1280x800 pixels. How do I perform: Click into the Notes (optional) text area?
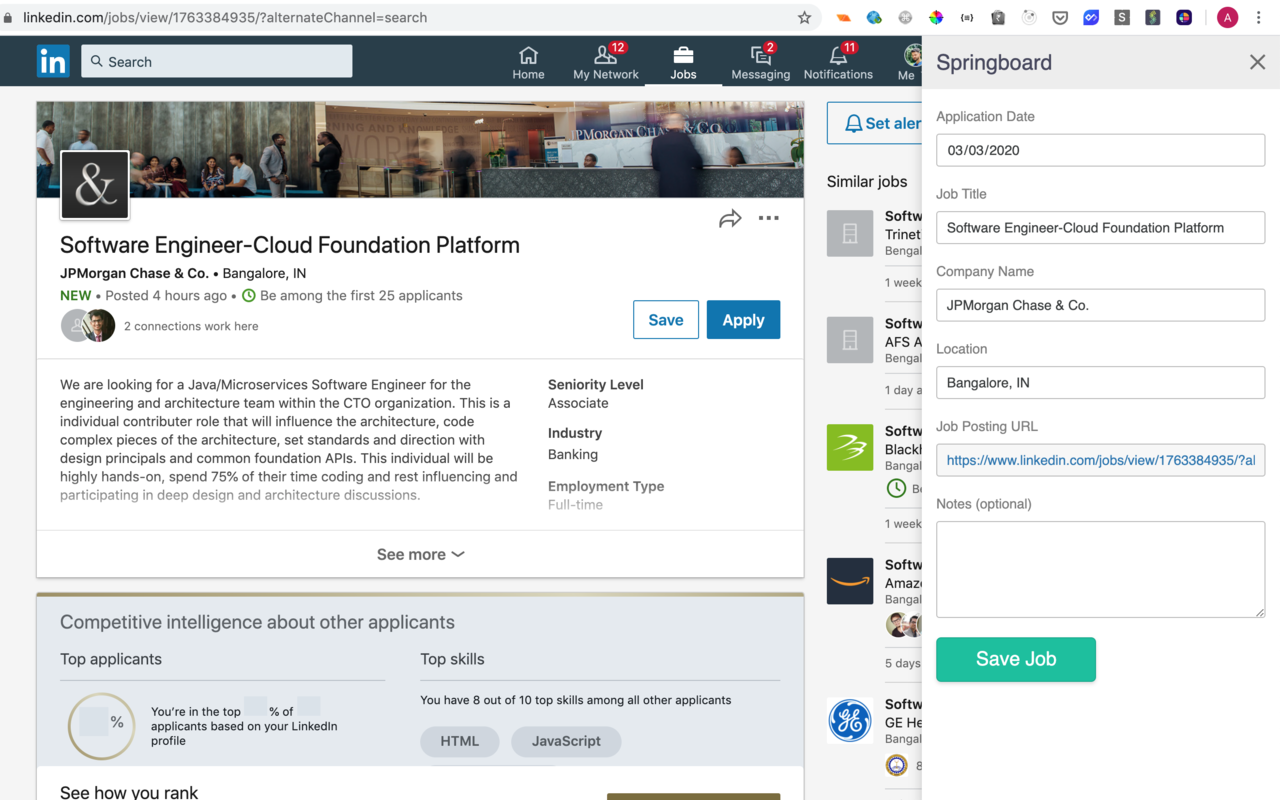coord(1100,569)
